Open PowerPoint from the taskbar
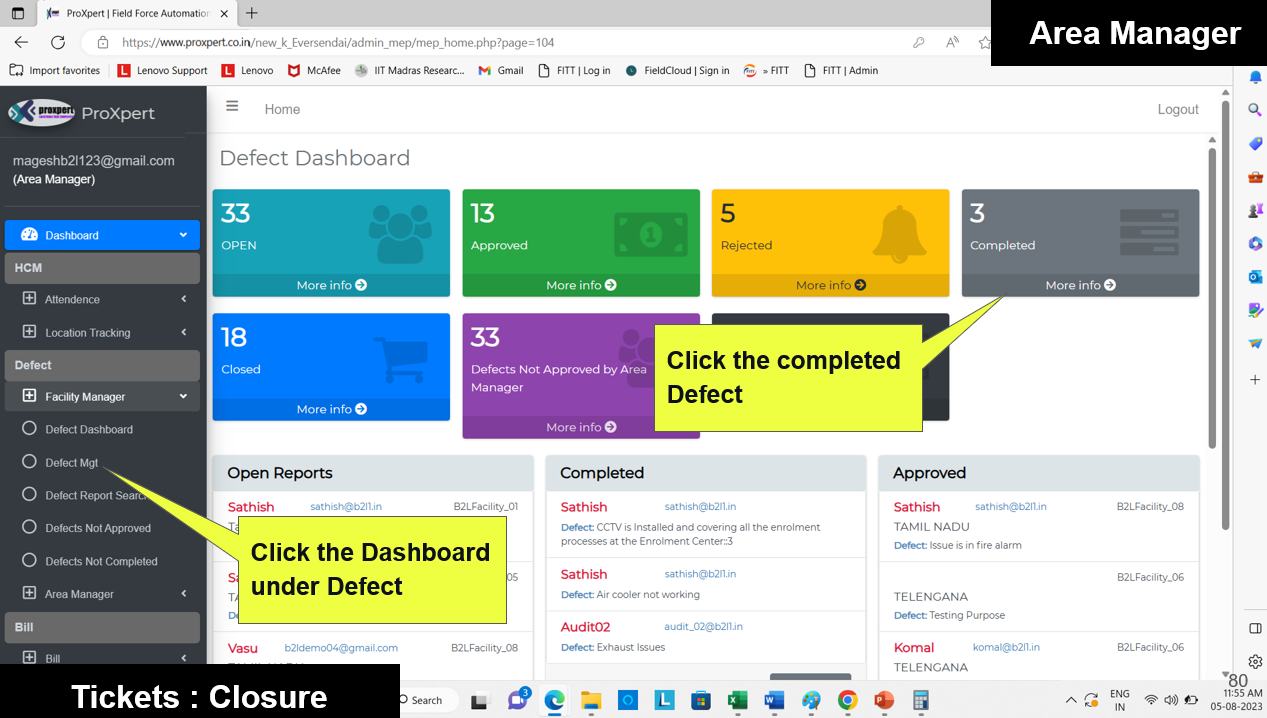This screenshot has height=718, width=1267. 884,700
